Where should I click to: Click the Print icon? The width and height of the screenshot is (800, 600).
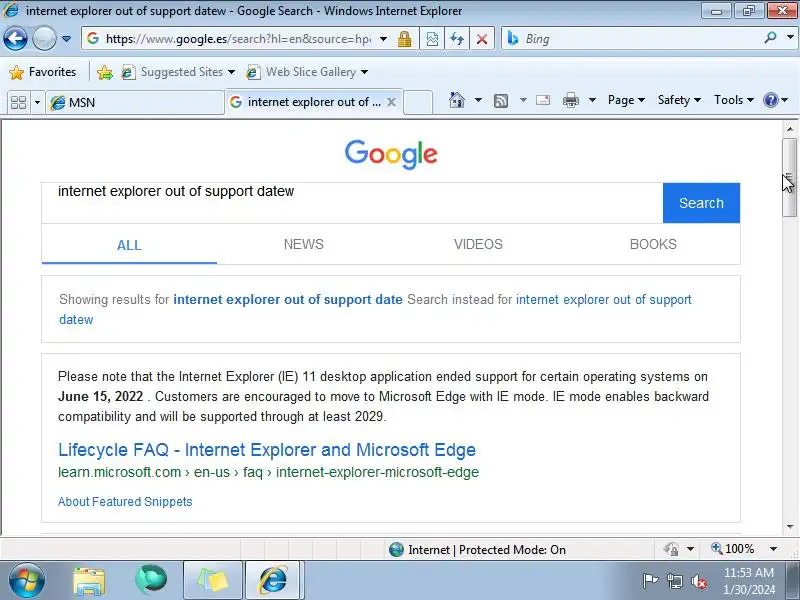pos(571,101)
